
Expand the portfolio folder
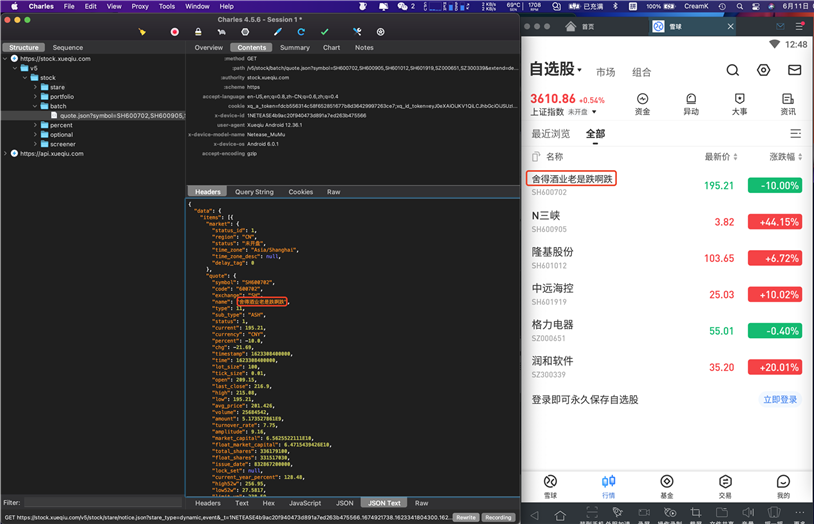35,97
